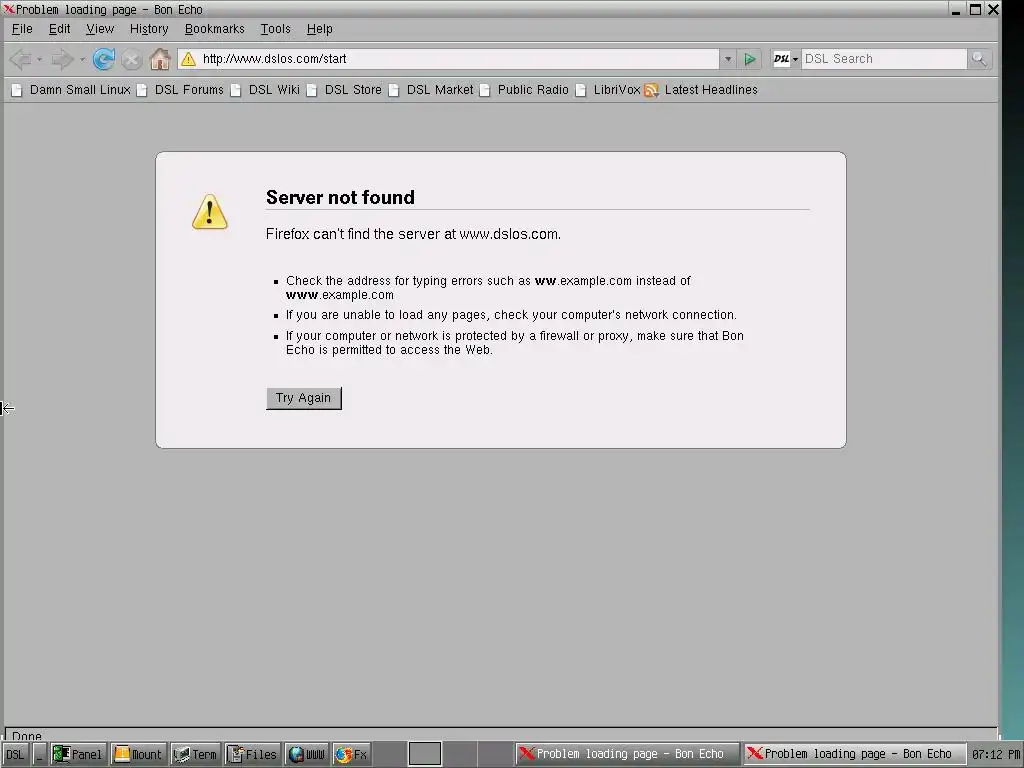Open the Edit menu

coord(59,29)
